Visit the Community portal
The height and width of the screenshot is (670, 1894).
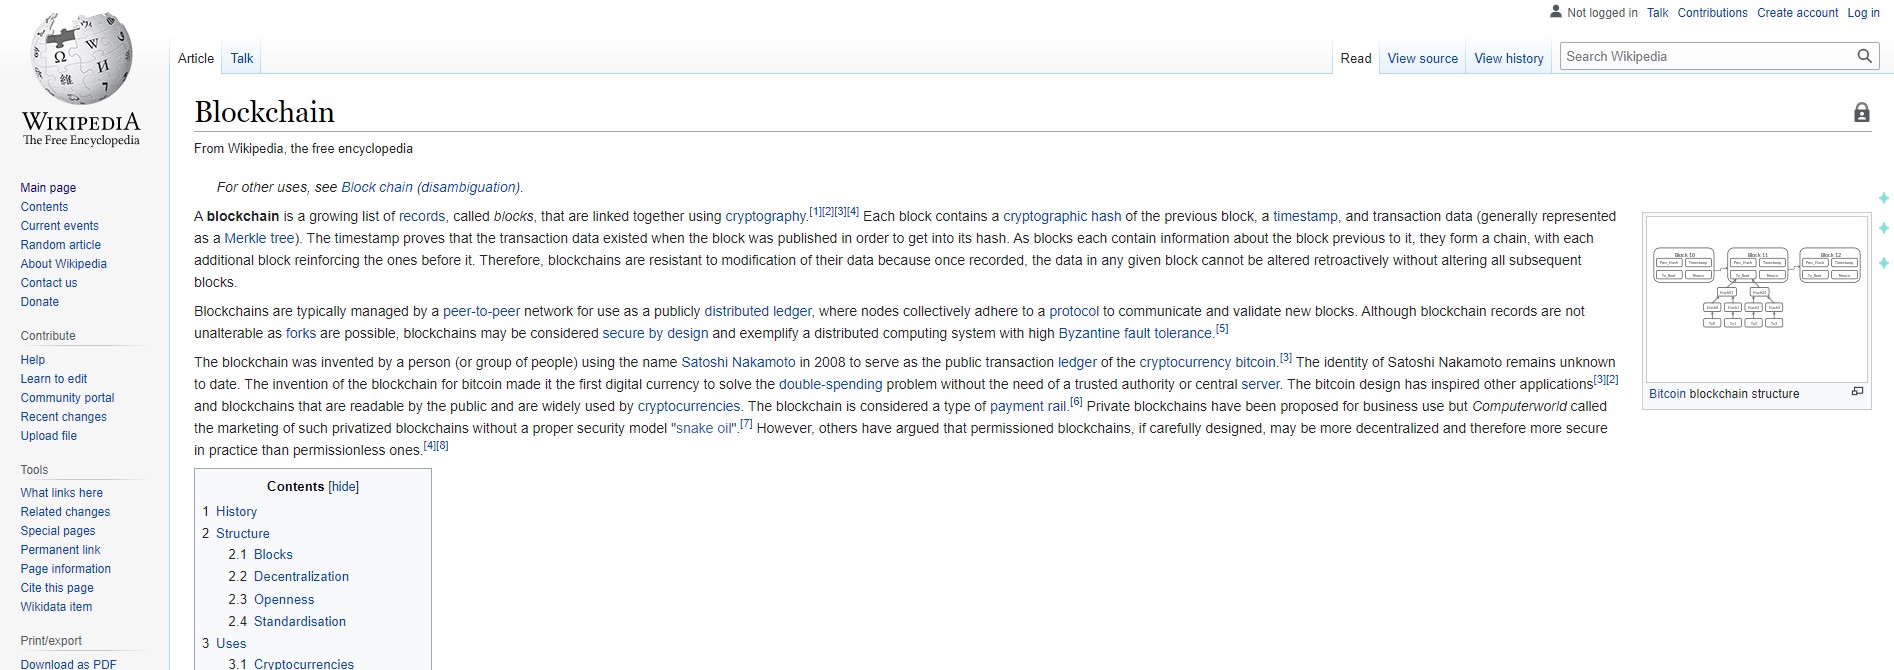click(67, 397)
